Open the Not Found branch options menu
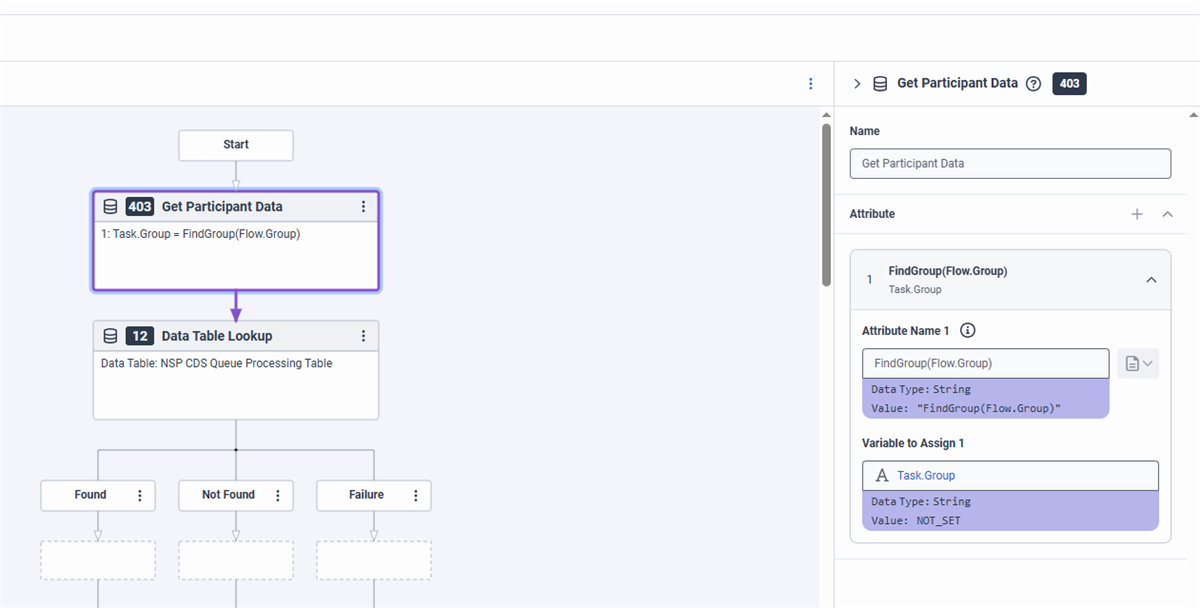The height and width of the screenshot is (608, 1200). tap(277, 495)
